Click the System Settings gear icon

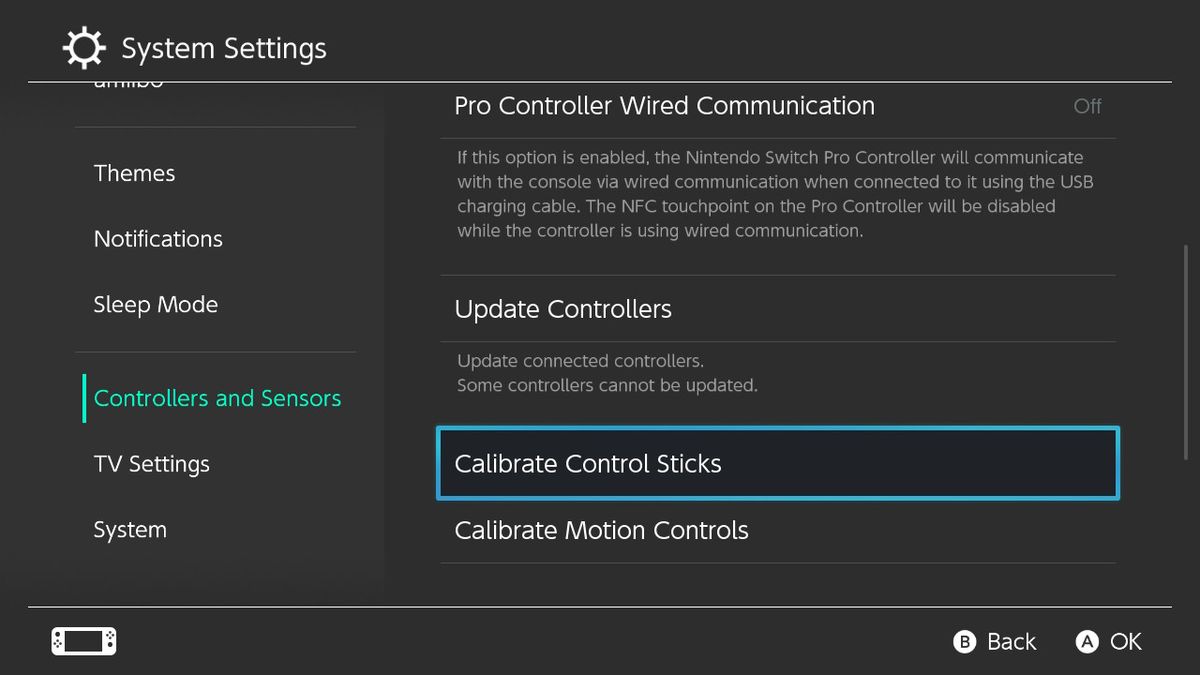(84, 47)
